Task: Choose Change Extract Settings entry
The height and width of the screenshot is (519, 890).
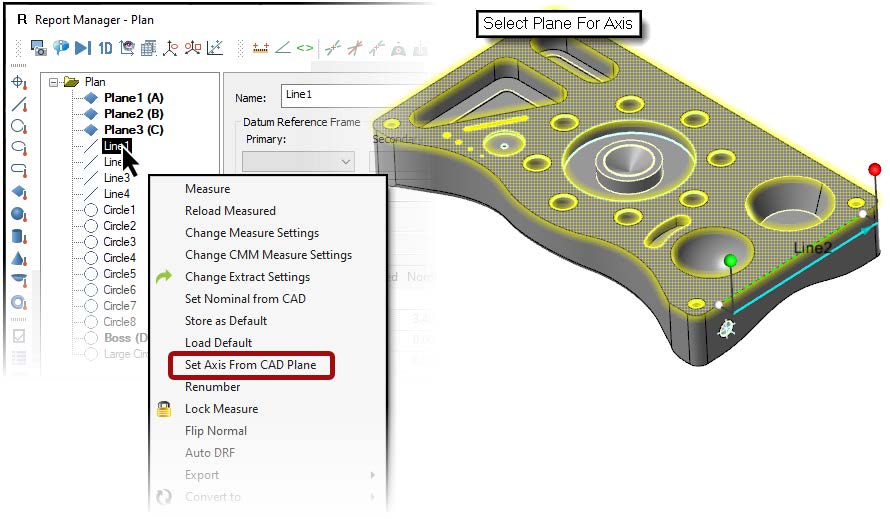Action: point(247,277)
